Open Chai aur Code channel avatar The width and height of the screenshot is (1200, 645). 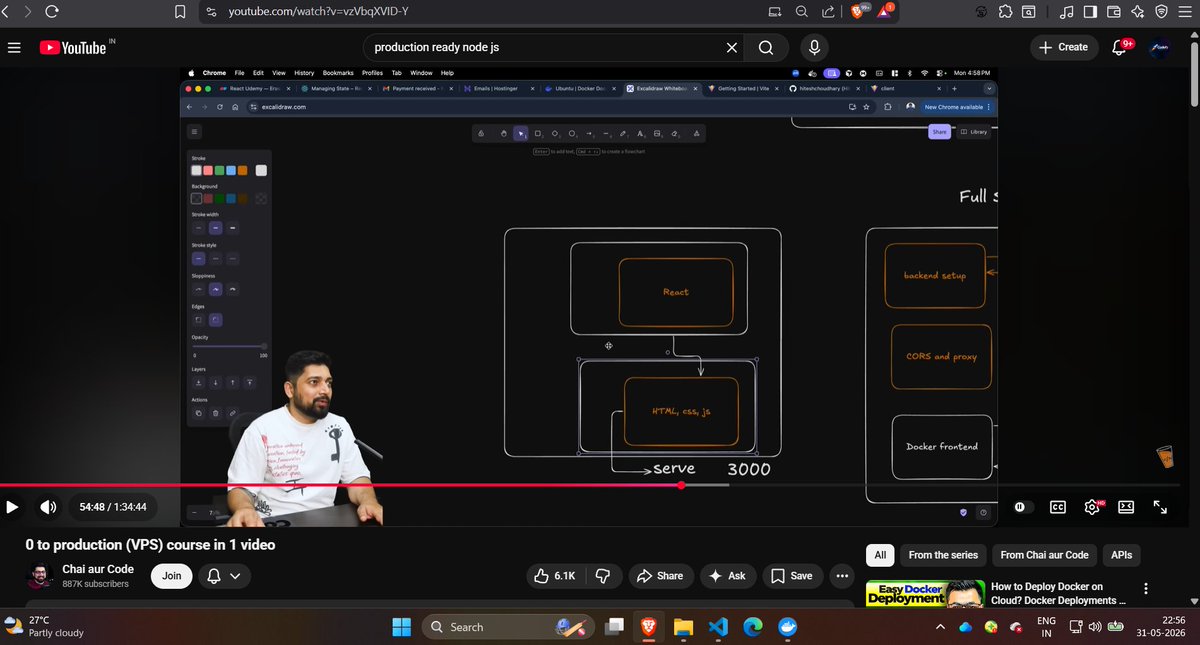click(x=38, y=576)
